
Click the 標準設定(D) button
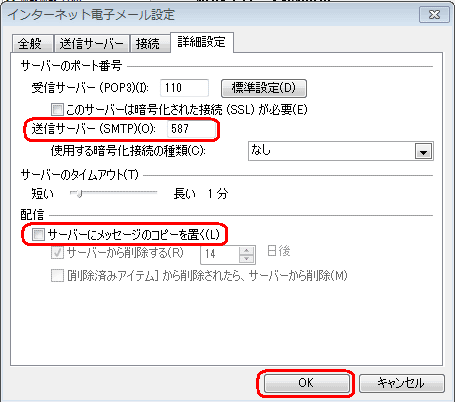click(264, 88)
